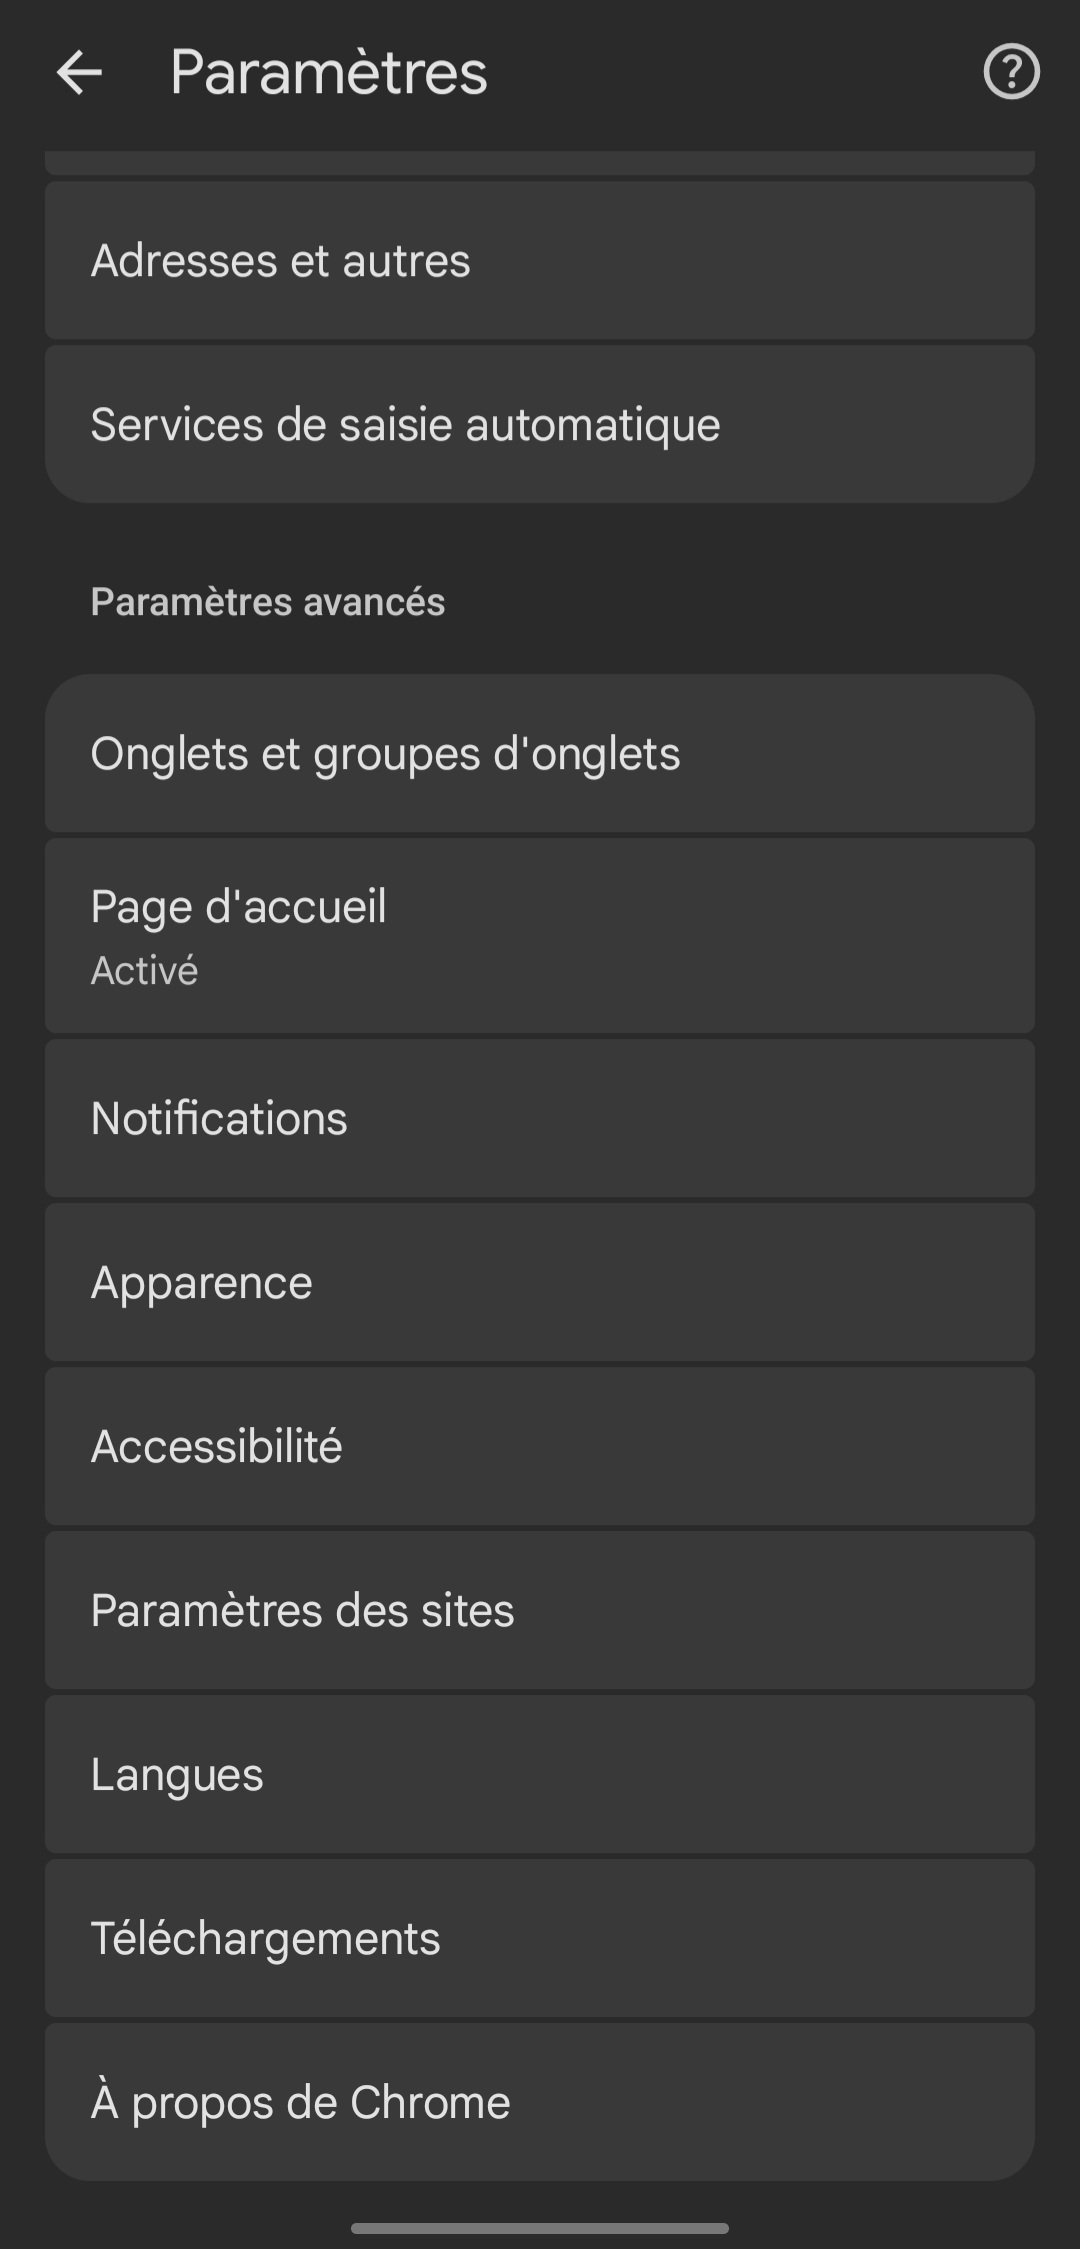Open Page d'accueil settings
Image resolution: width=1080 pixels, height=2249 pixels.
tap(540, 936)
